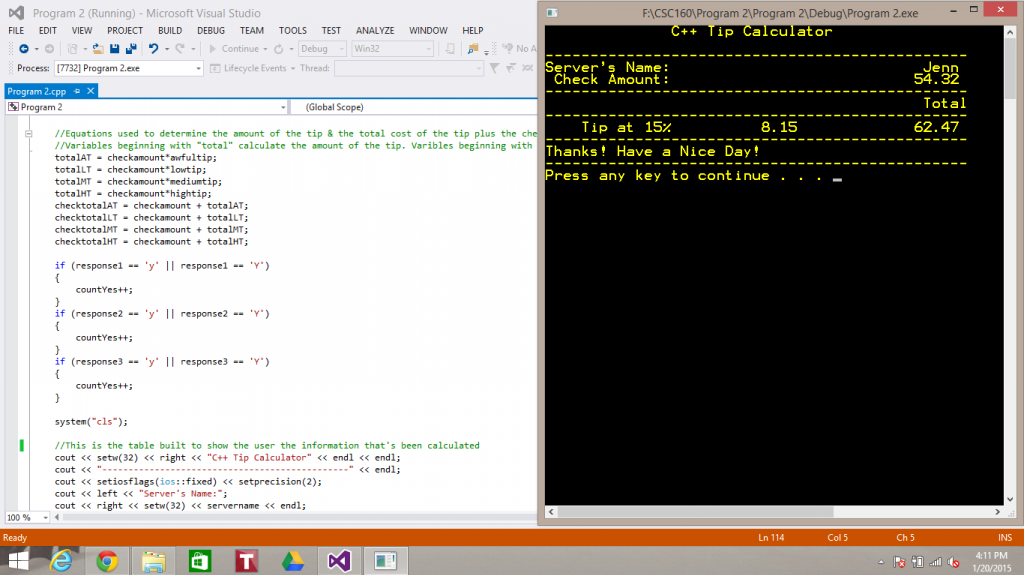This screenshot has width=1024, height=575.
Task: Click the Find in Files icon
Action: 472,48
